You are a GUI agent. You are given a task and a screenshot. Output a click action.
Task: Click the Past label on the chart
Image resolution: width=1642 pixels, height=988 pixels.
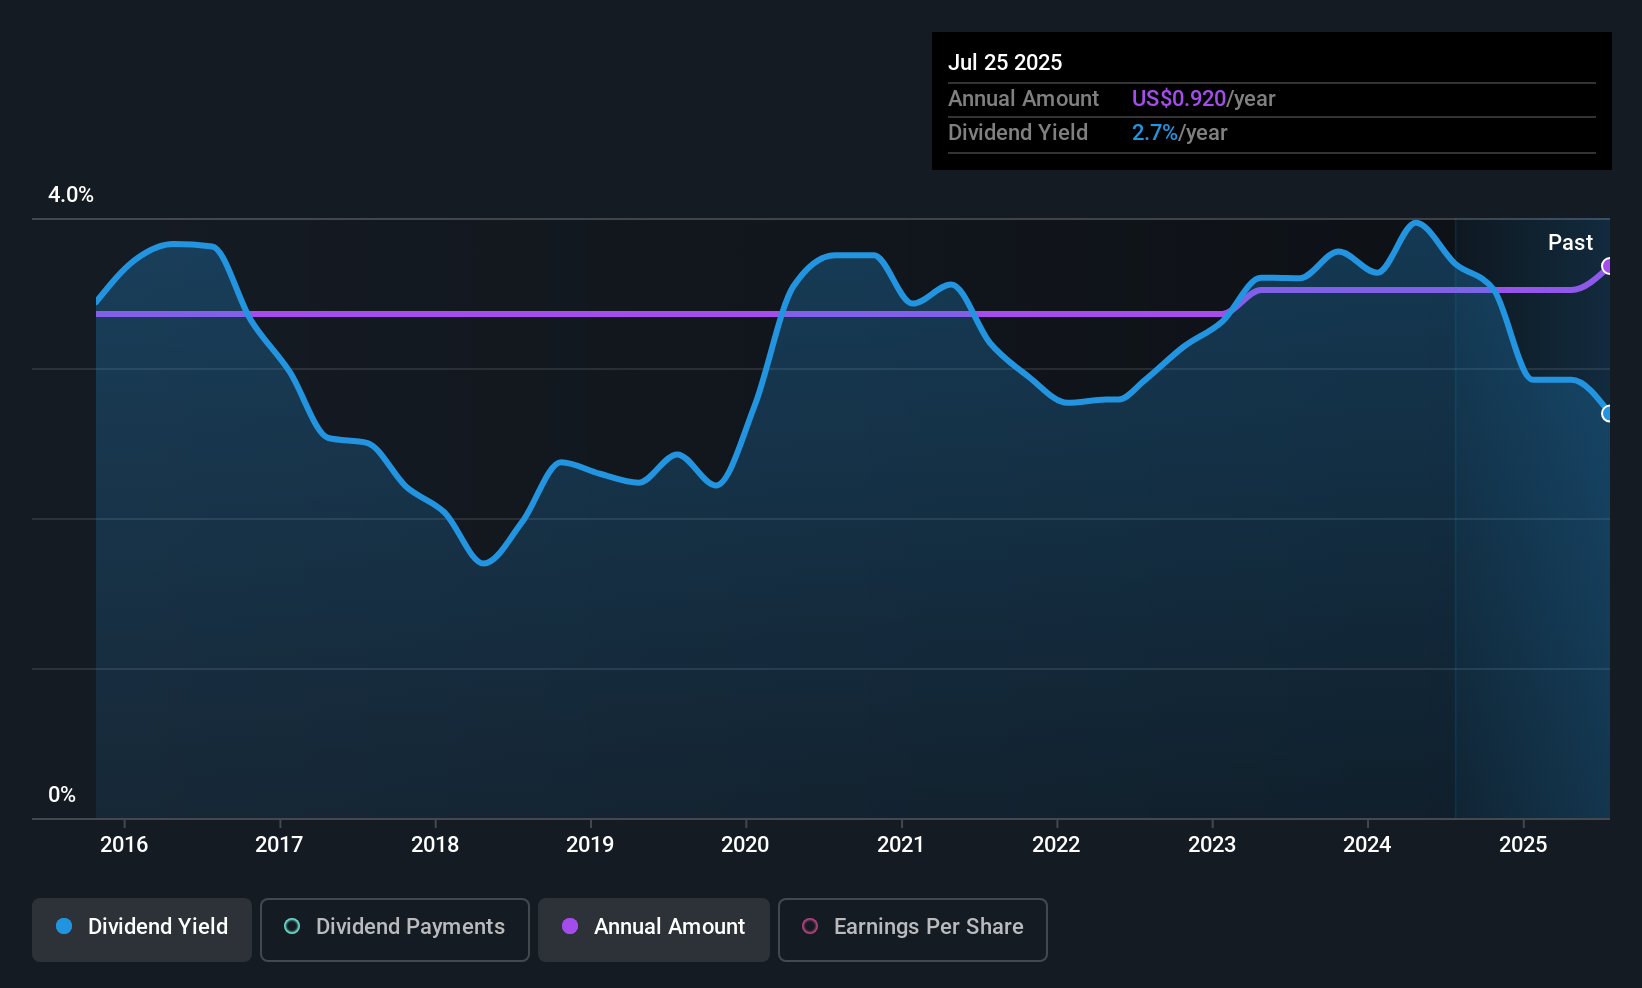(1570, 242)
